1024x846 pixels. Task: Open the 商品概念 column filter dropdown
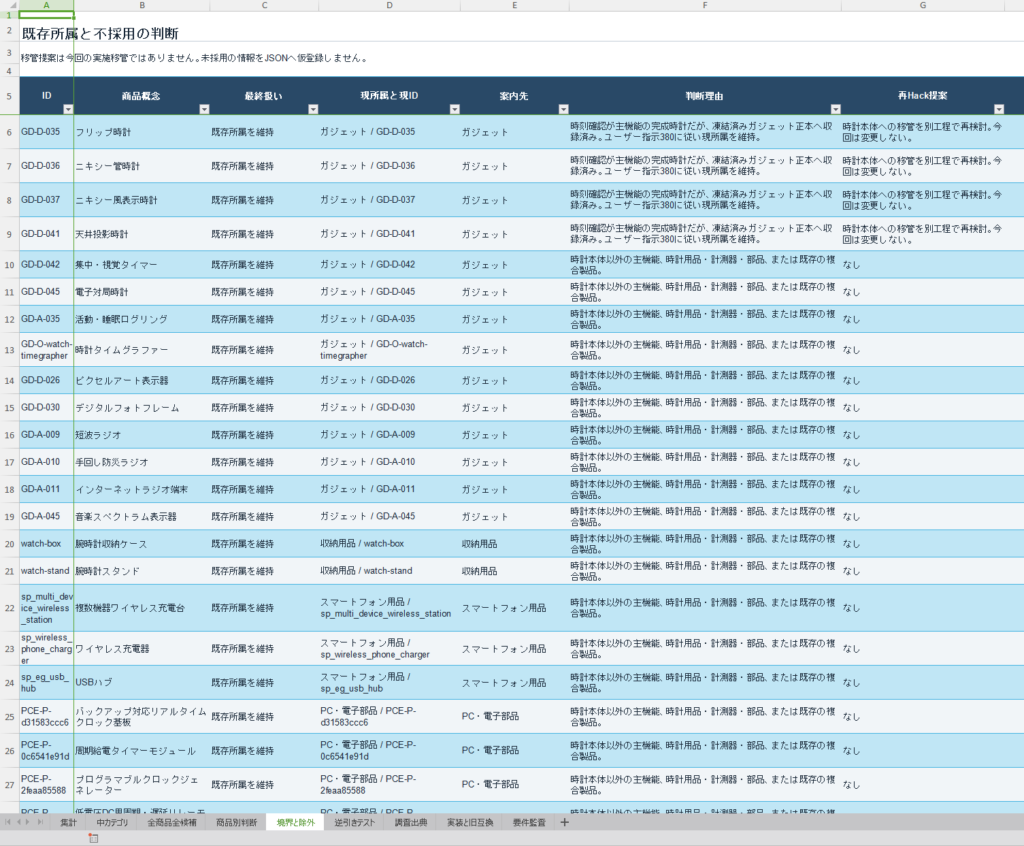(204, 109)
